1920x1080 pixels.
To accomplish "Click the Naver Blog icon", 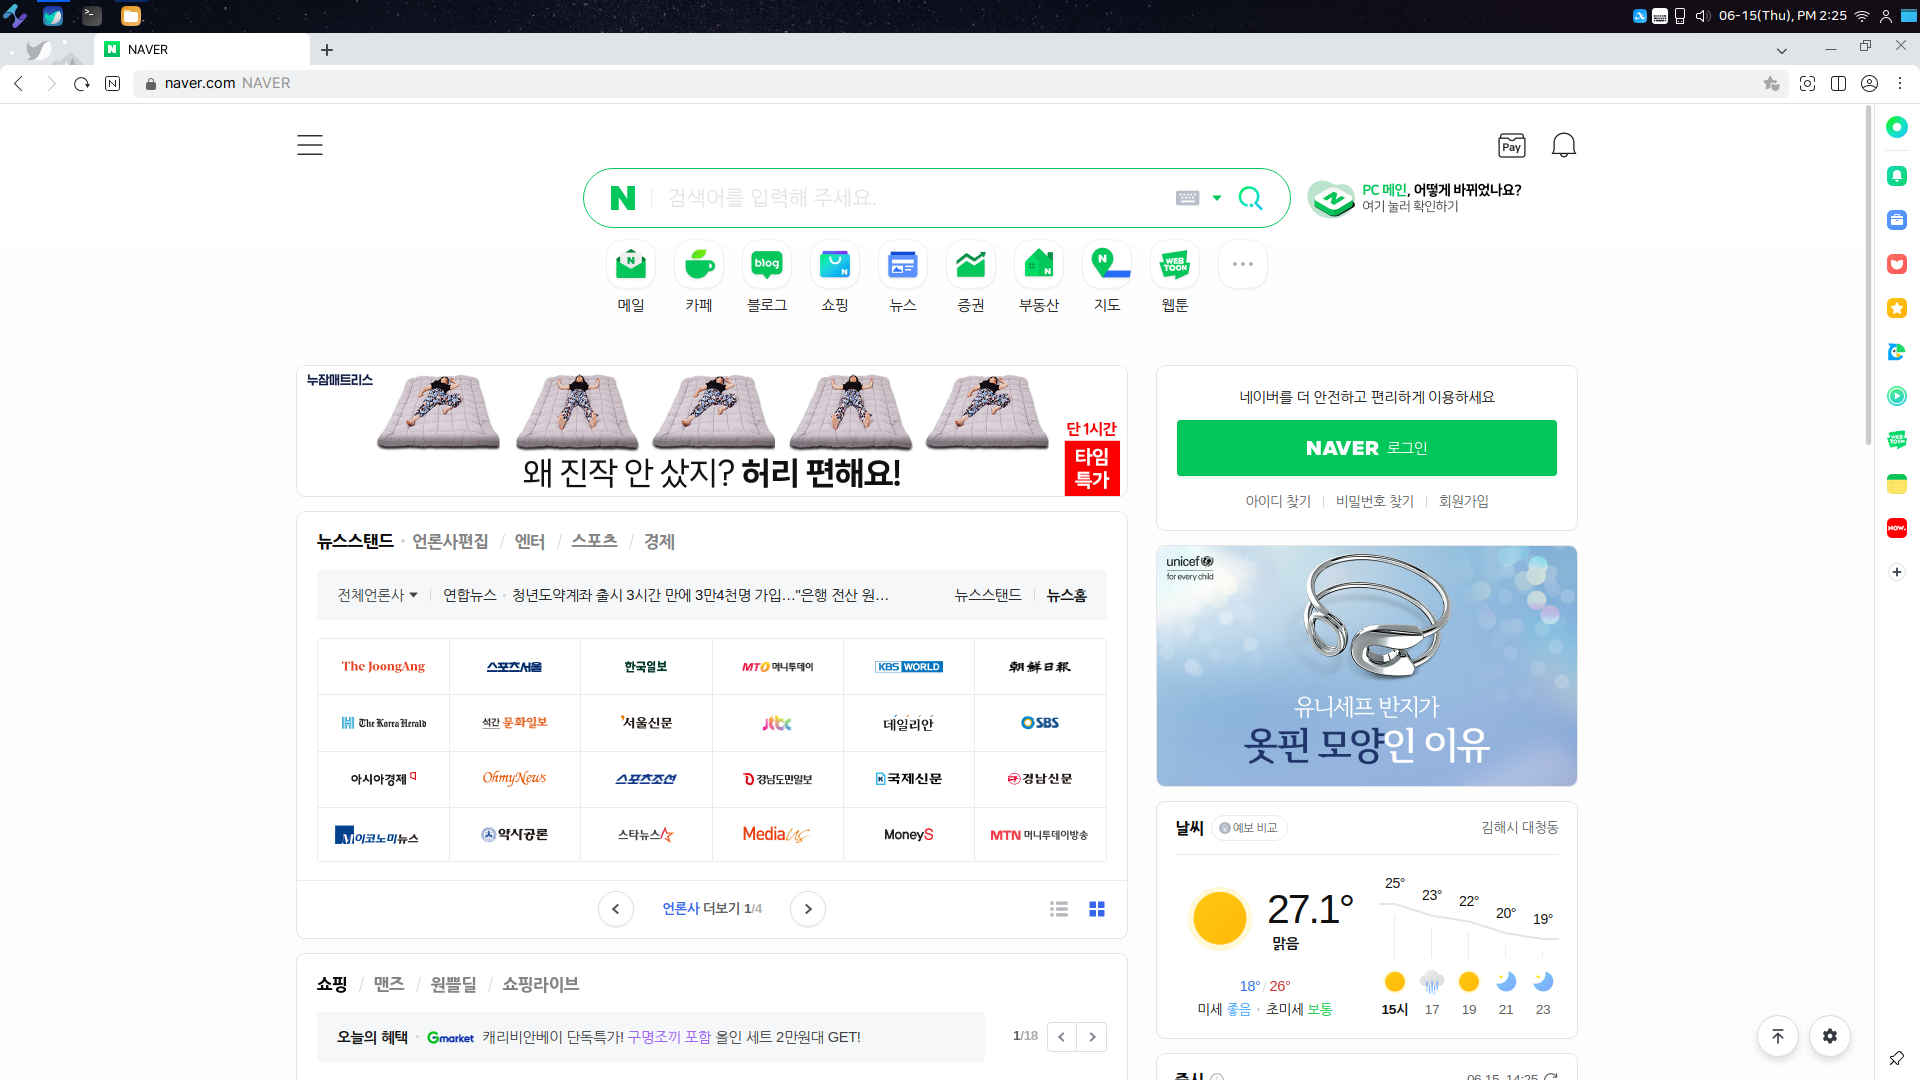I will coord(767,265).
